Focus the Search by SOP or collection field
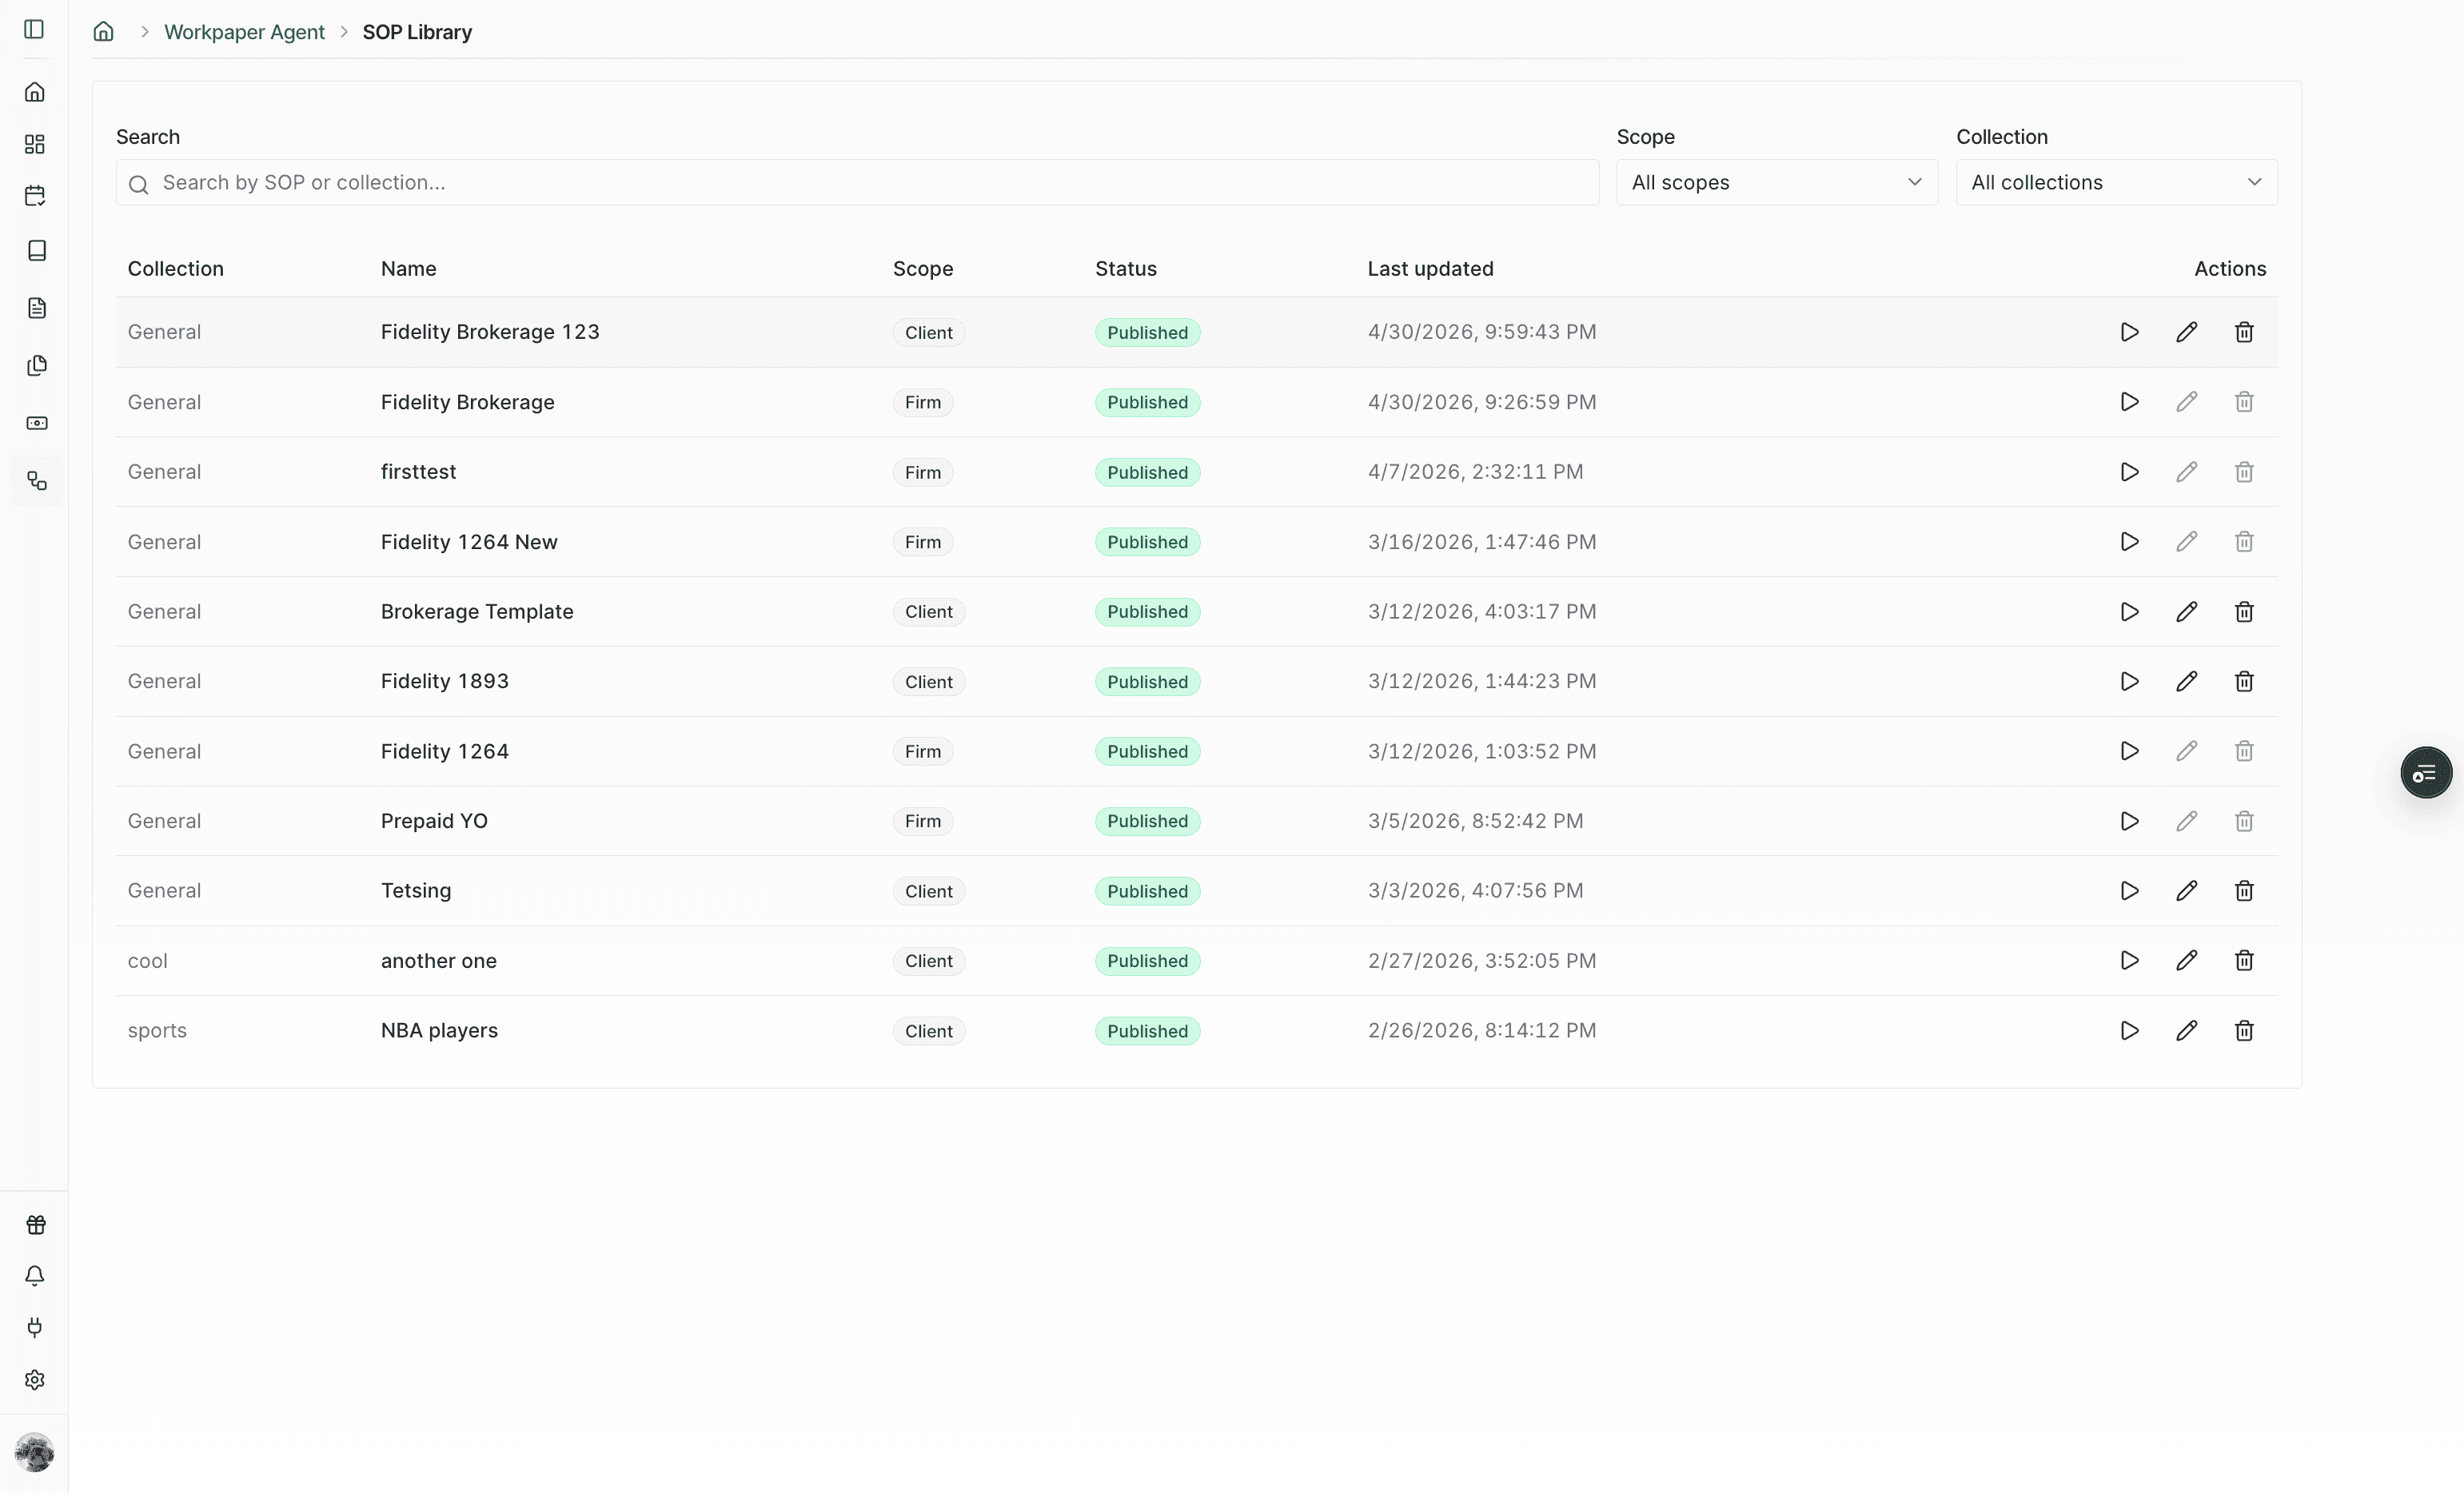 tap(857, 182)
